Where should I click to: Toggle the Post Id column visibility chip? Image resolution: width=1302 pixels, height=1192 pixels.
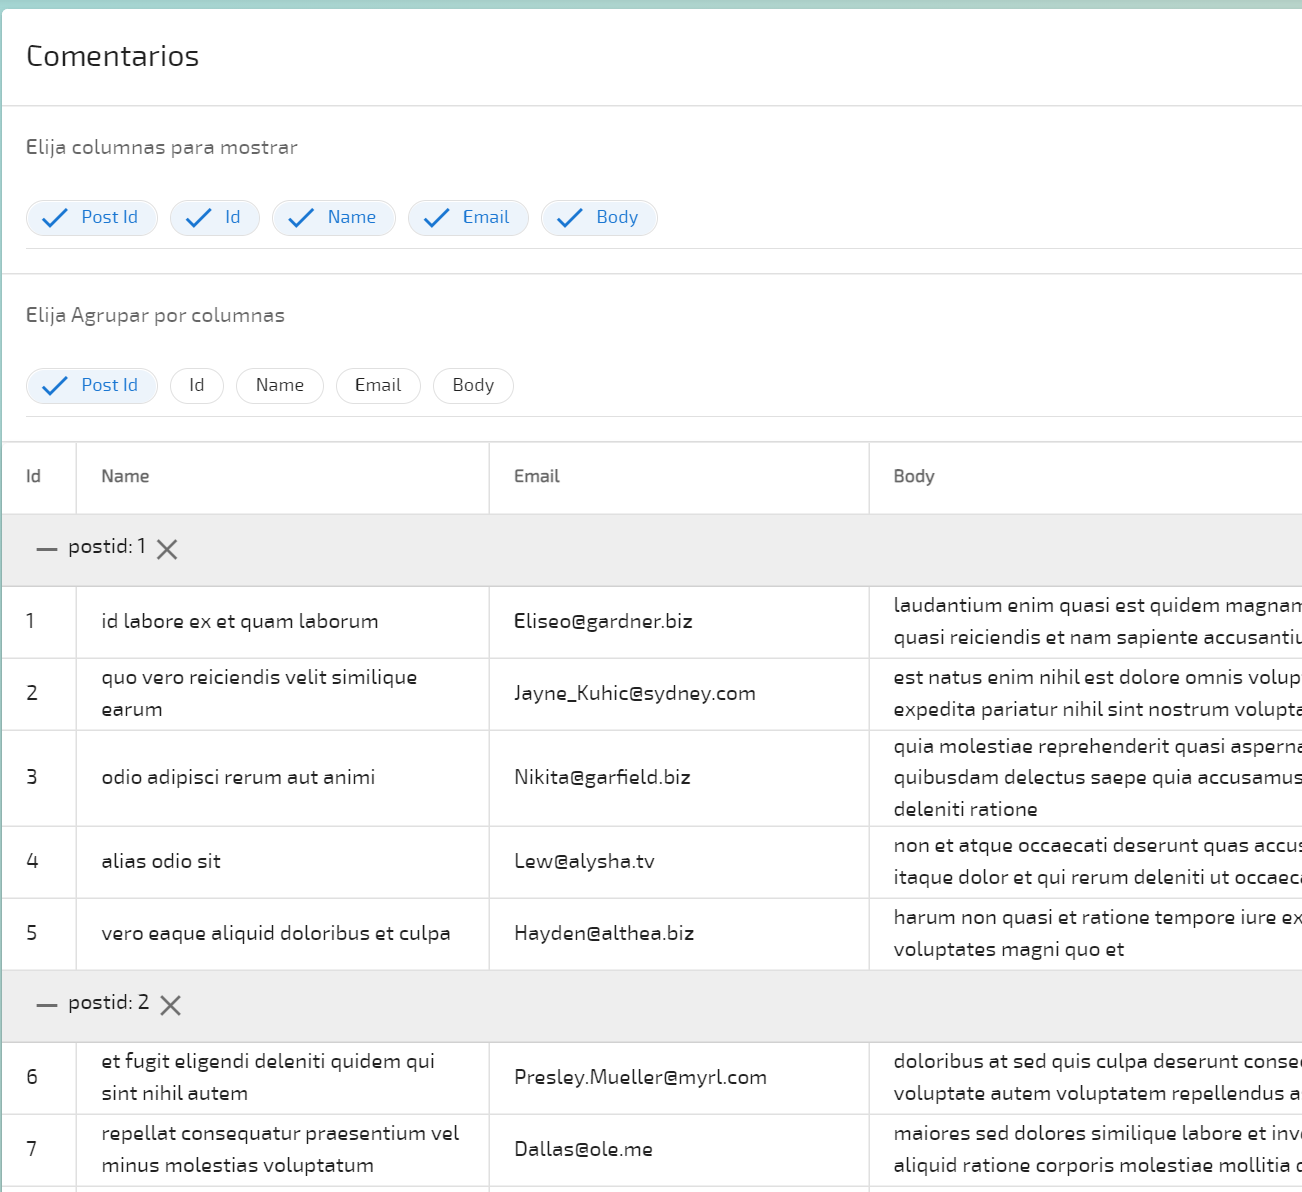click(92, 218)
